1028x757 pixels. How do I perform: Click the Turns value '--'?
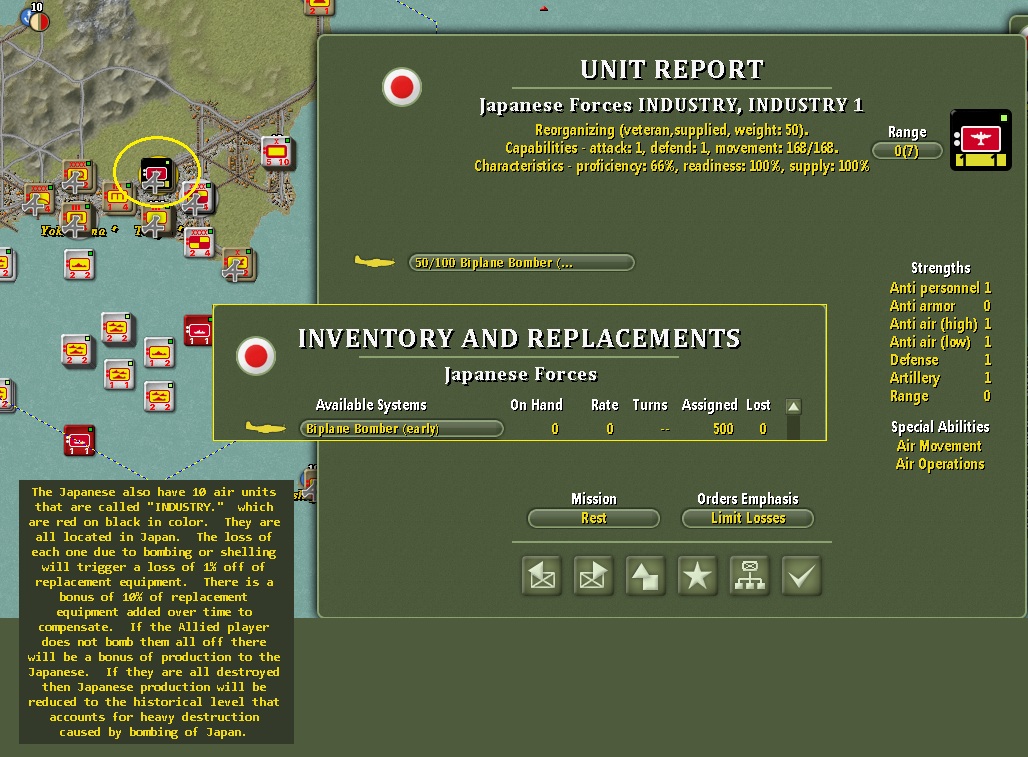click(665, 429)
